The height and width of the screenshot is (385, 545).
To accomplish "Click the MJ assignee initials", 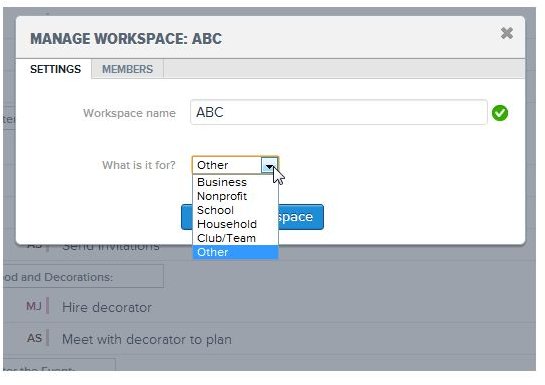I will [x=34, y=306].
